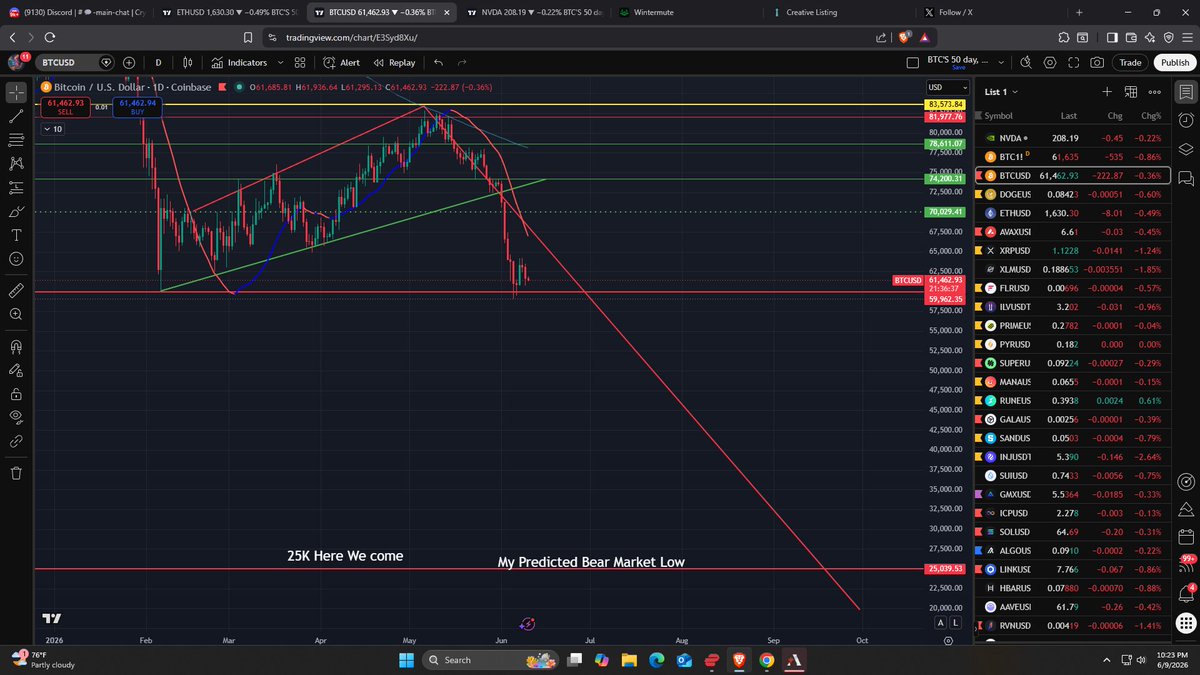Switch to the Discord main-chat tab
The height and width of the screenshot is (675, 1200).
(x=77, y=13)
